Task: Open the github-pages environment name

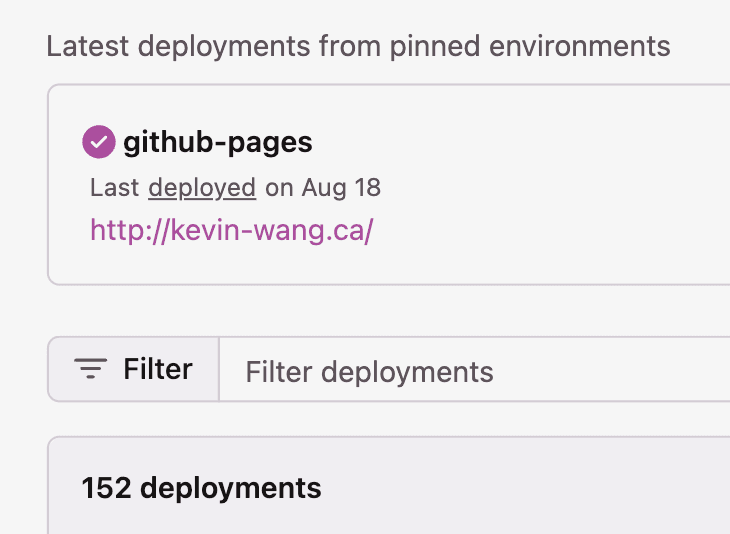Action: coord(218,142)
